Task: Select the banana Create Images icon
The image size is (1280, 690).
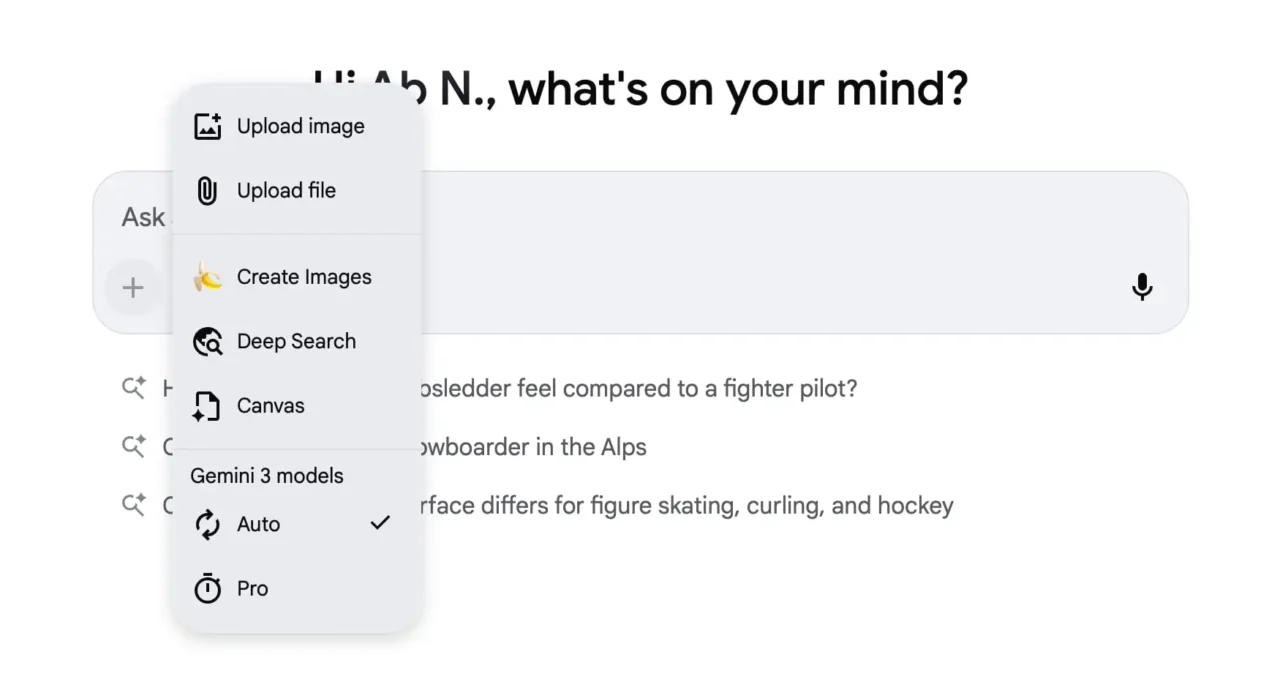Action: (206, 276)
